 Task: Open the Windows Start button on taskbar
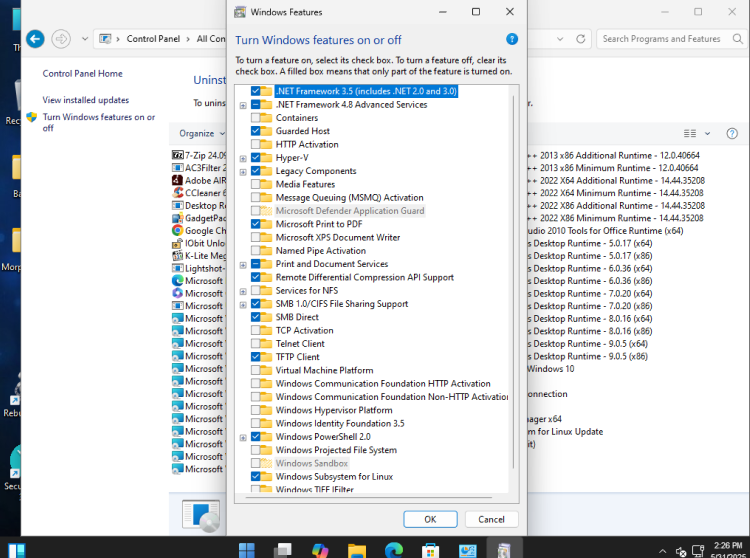pos(246,550)
